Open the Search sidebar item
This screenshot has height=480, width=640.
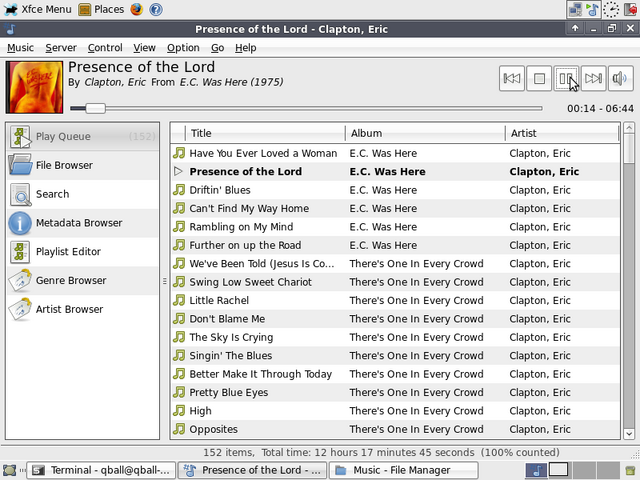click(83, 194)
